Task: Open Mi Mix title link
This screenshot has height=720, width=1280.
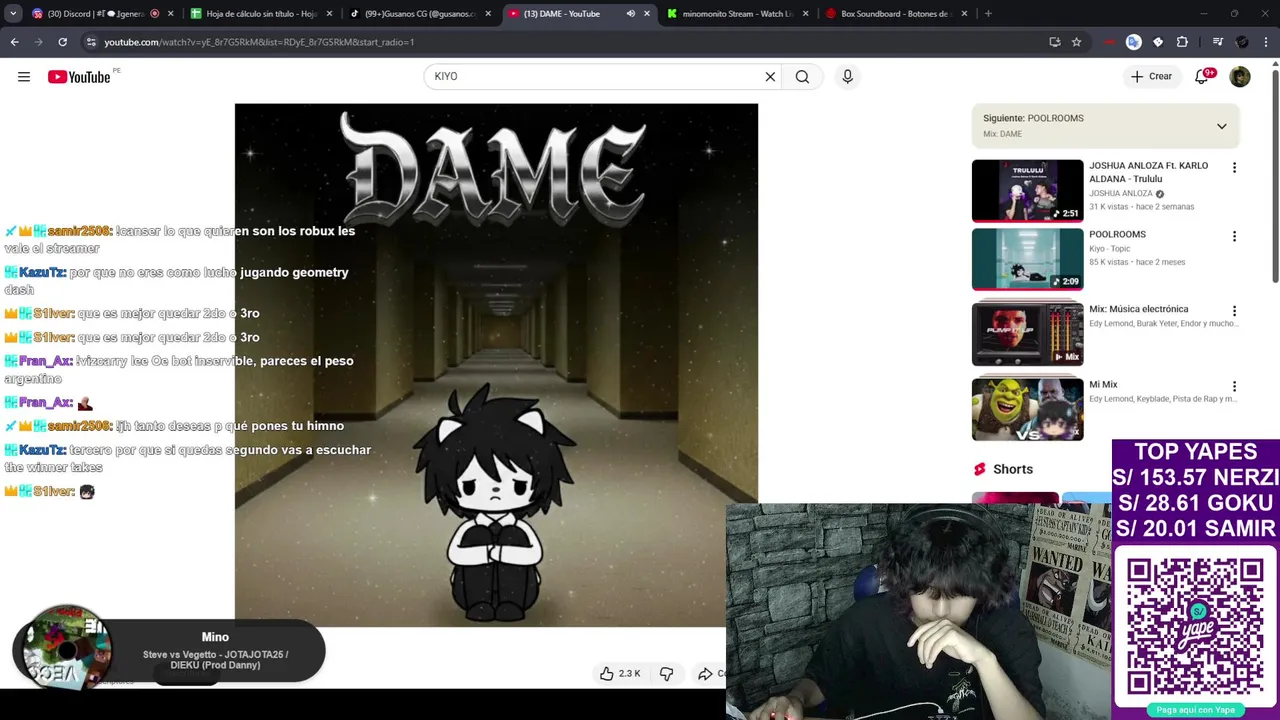Action: pyautogui.click(x=1103, y=385)
